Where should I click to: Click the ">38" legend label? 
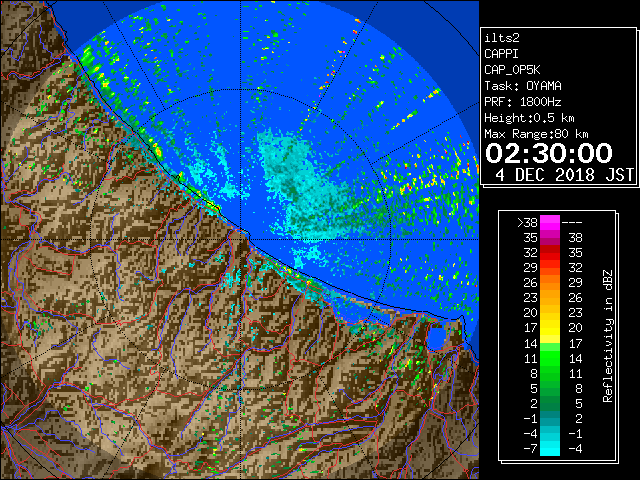click(x=527, y=223)
